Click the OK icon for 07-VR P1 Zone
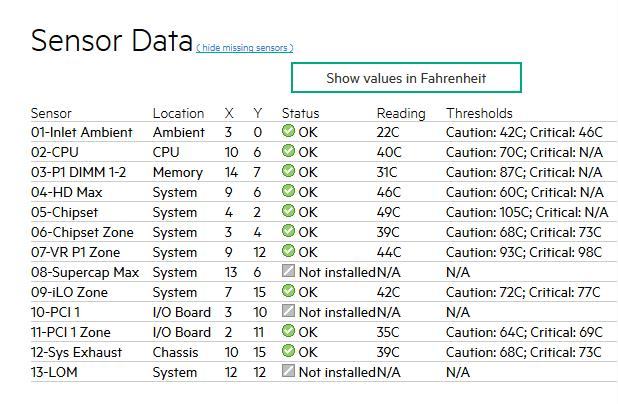The width and height of the screenshot is (618, 404). [x=288, y=251]
